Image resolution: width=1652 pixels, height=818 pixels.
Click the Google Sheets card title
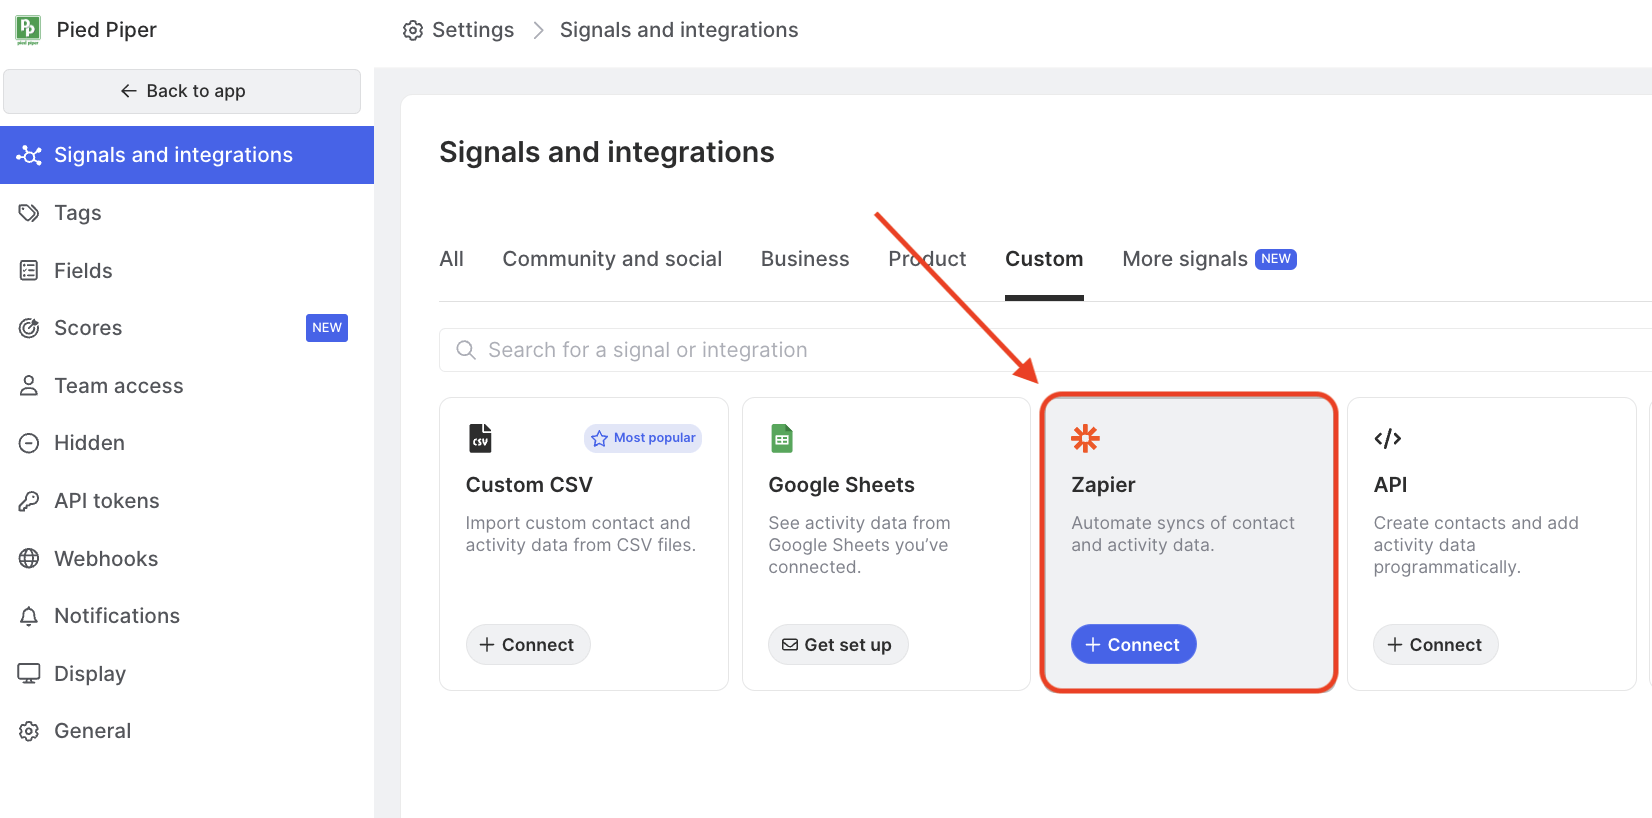click(841, 485)
